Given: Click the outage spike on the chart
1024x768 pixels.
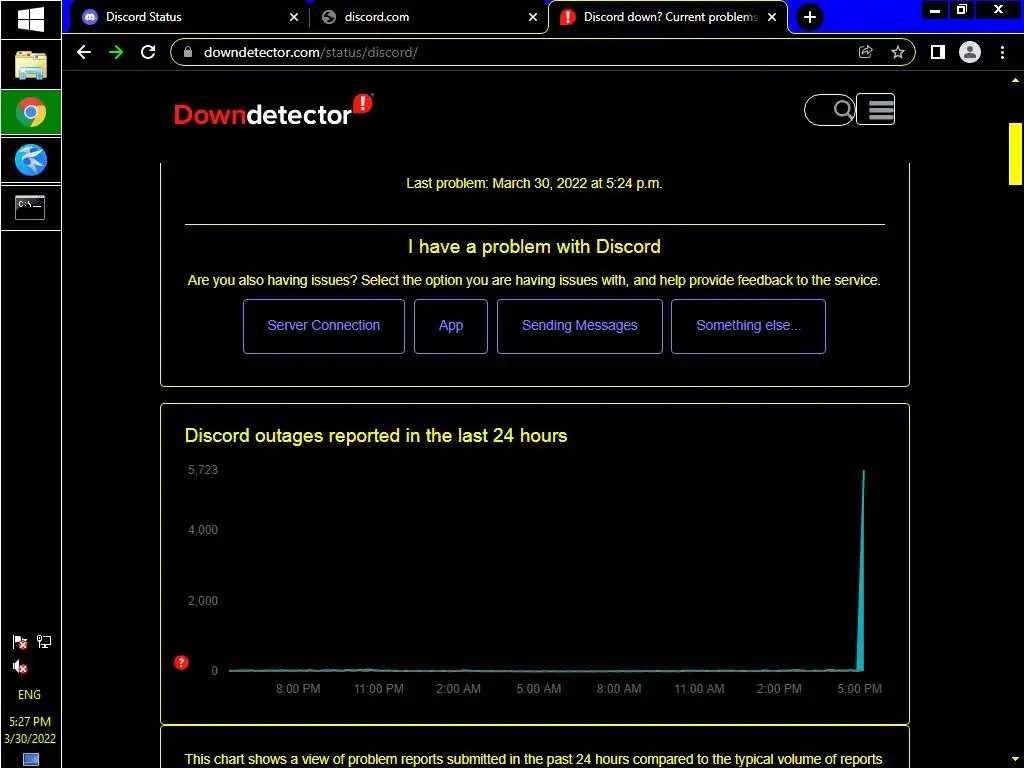Looking at the screenshot, I should (861, 570).
